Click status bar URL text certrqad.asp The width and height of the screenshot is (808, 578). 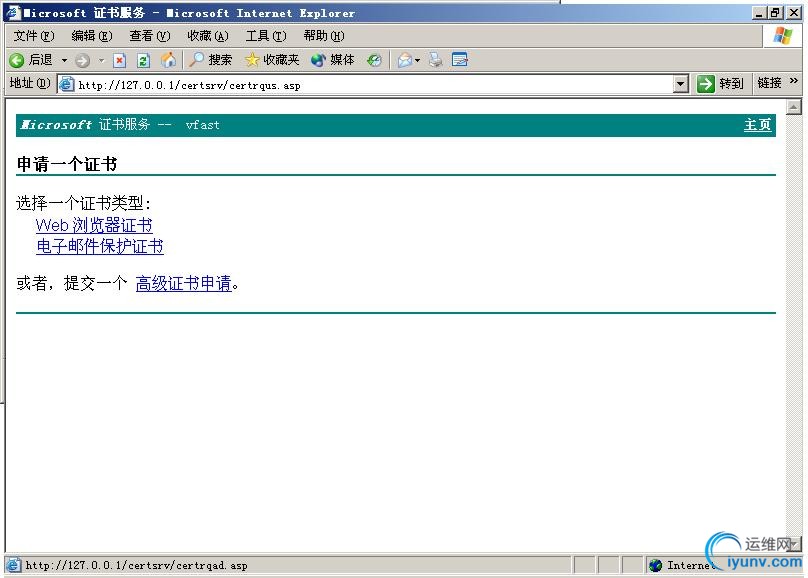(136, 566)
